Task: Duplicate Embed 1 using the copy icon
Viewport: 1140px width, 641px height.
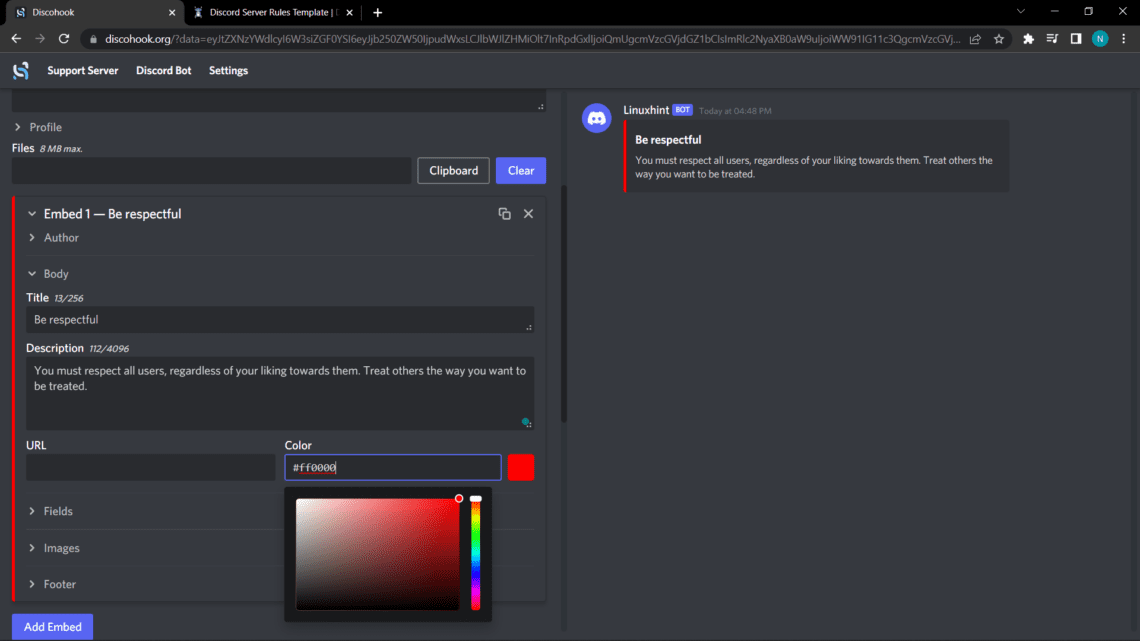Action: [505, 214]
